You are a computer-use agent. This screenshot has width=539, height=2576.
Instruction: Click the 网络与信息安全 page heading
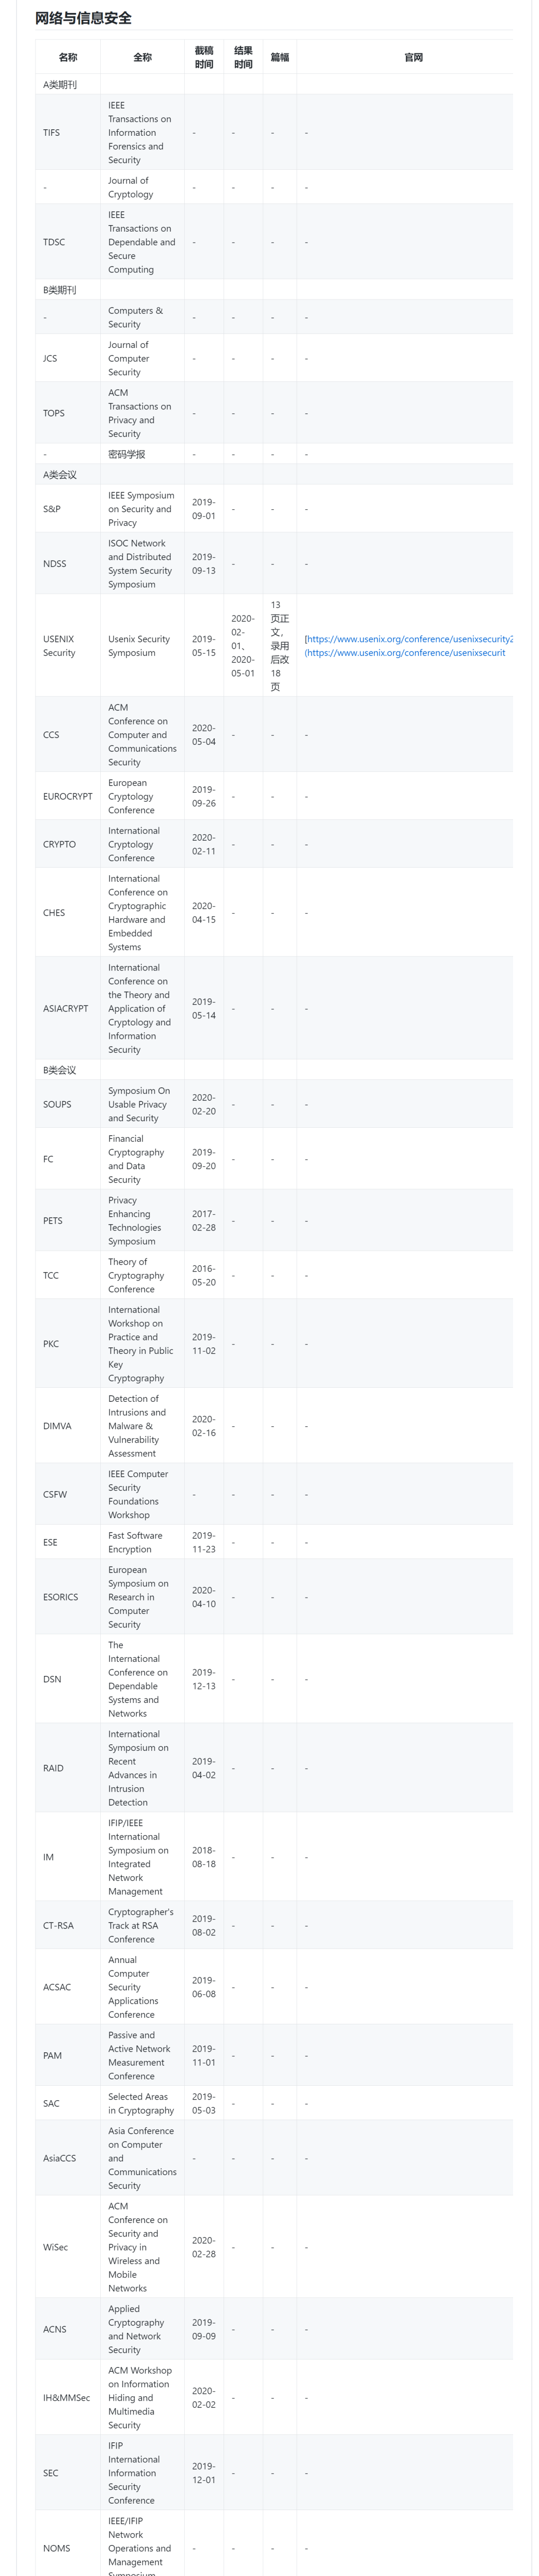pos(83,18)
